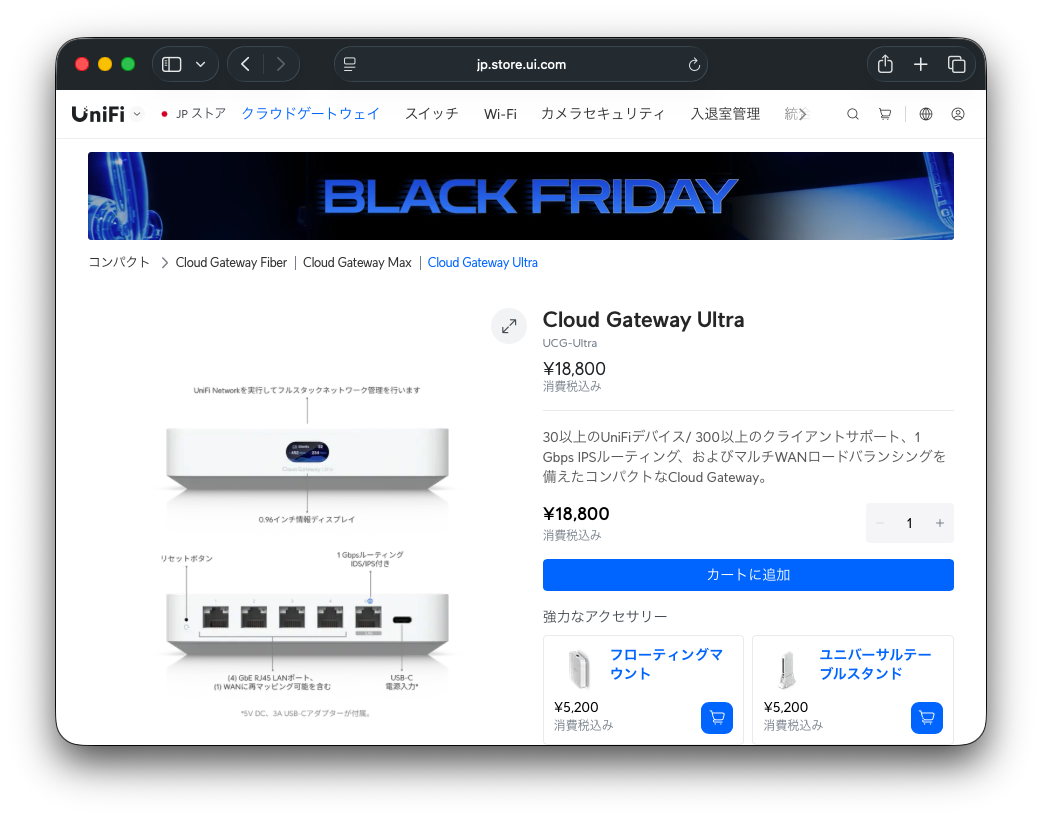
Task: Toggle the Safari sidebar
Action: [171, 64]
